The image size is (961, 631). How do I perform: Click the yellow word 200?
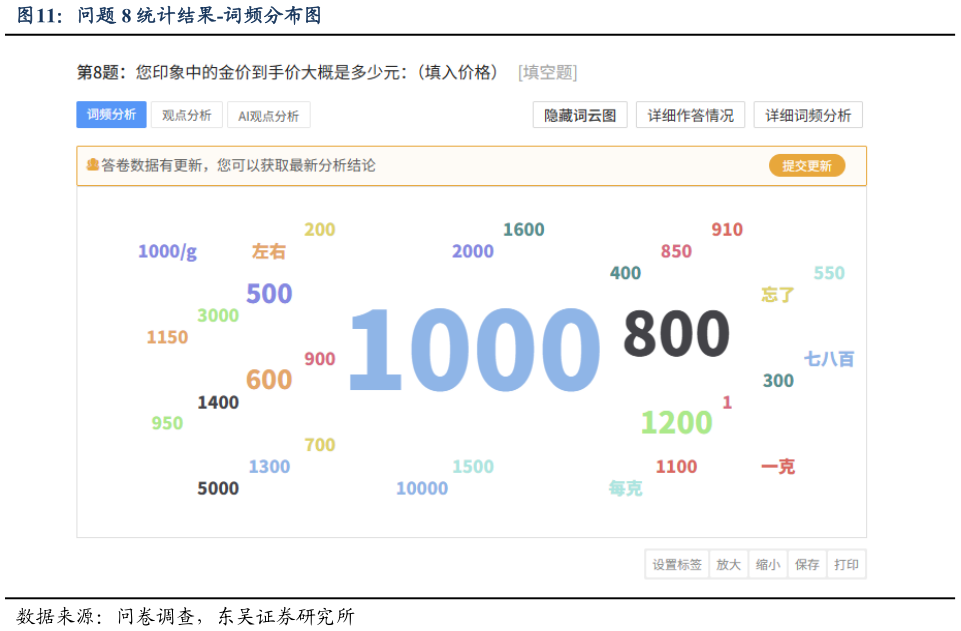pyautogui.click(x=320, y=229)
